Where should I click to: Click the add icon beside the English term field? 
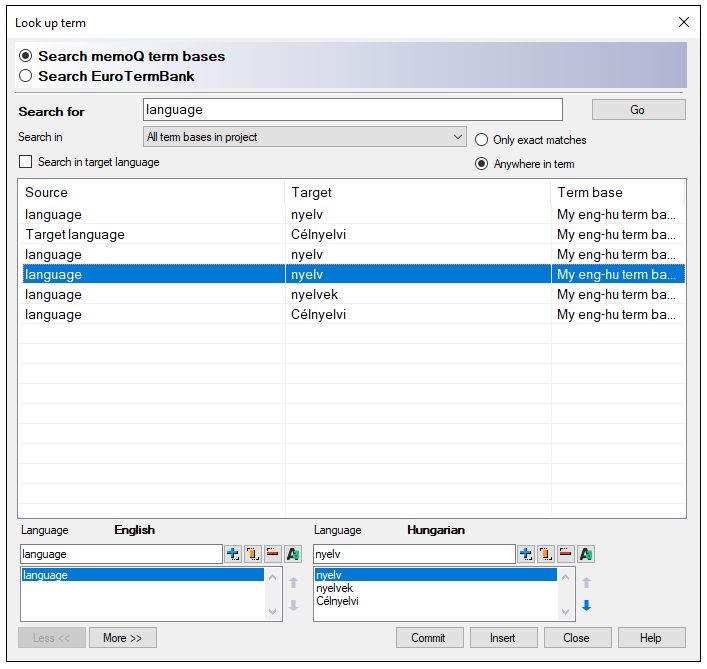[x=233, y=554]
